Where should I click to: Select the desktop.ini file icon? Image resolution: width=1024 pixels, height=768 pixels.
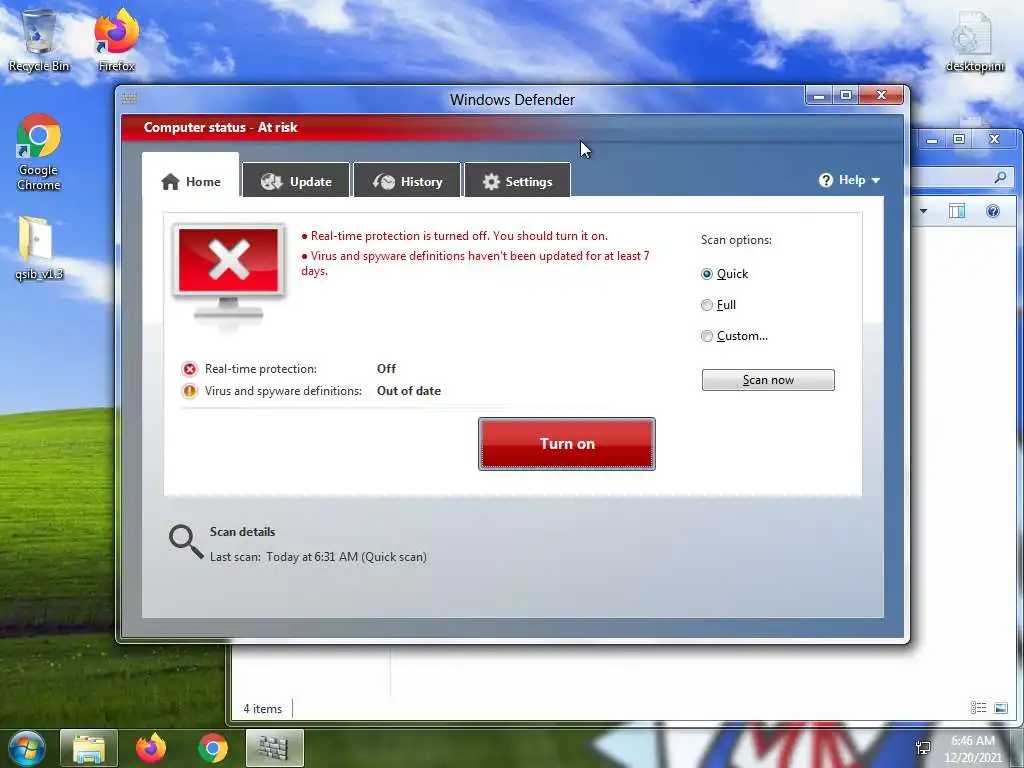974,42
